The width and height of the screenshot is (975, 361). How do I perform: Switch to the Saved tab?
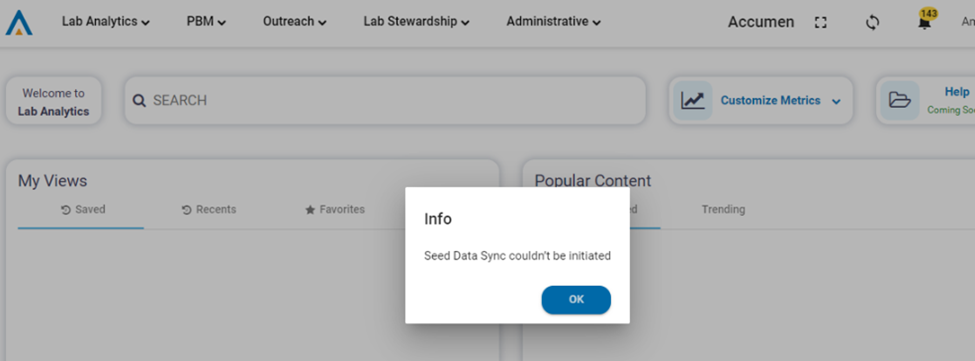point(83,210)
